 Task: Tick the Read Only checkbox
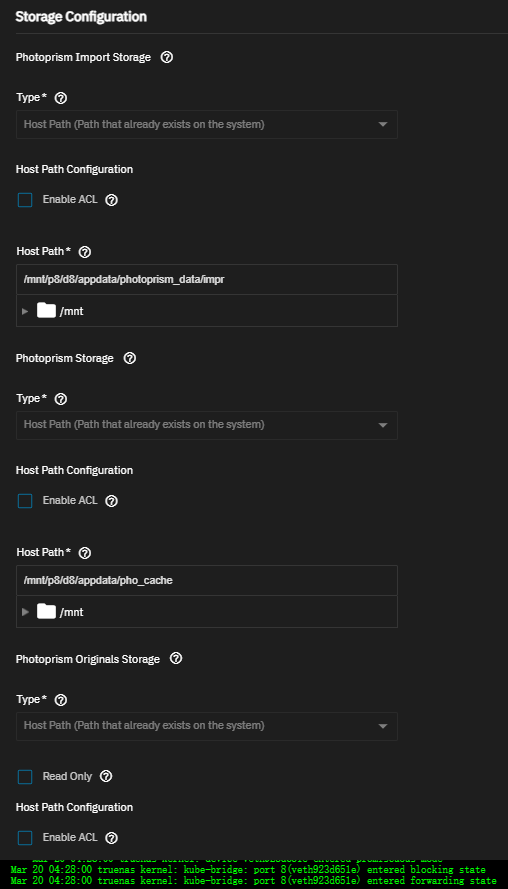25,777
